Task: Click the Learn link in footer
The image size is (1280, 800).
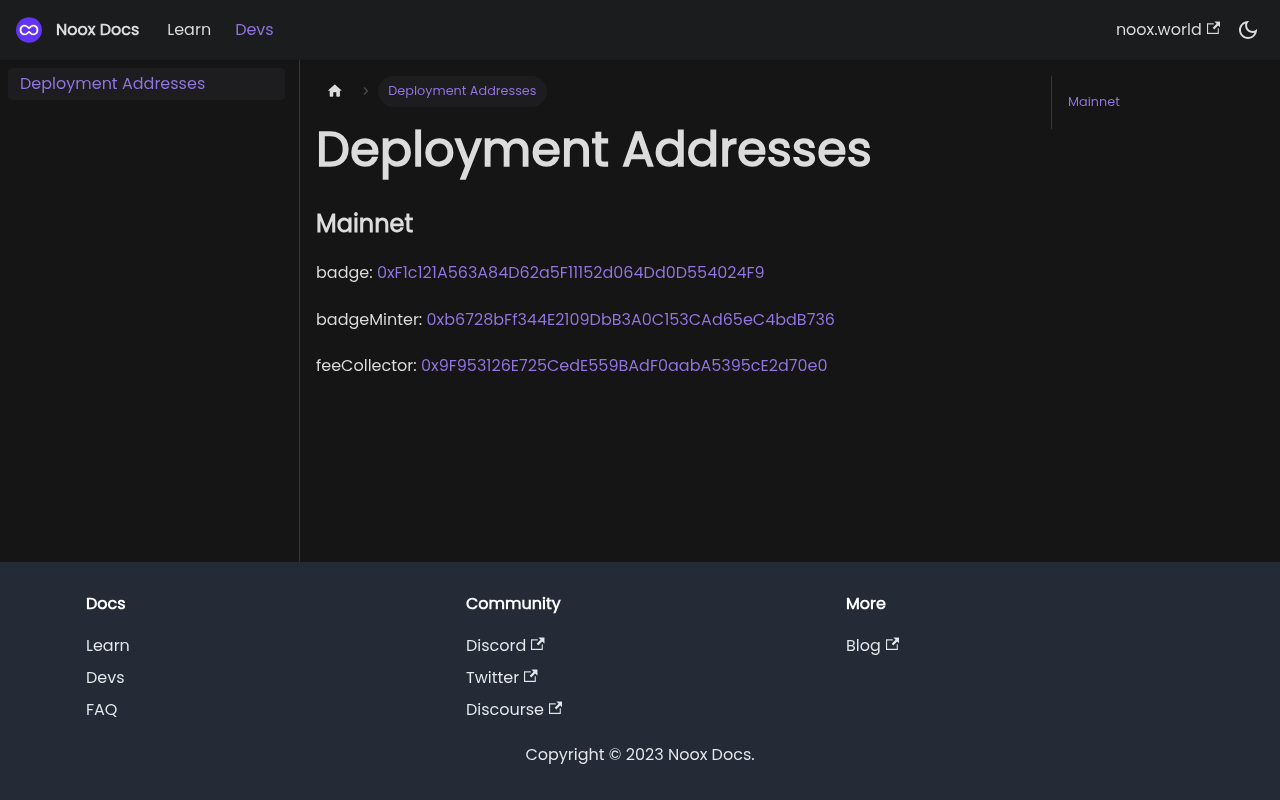Action: 108,646
